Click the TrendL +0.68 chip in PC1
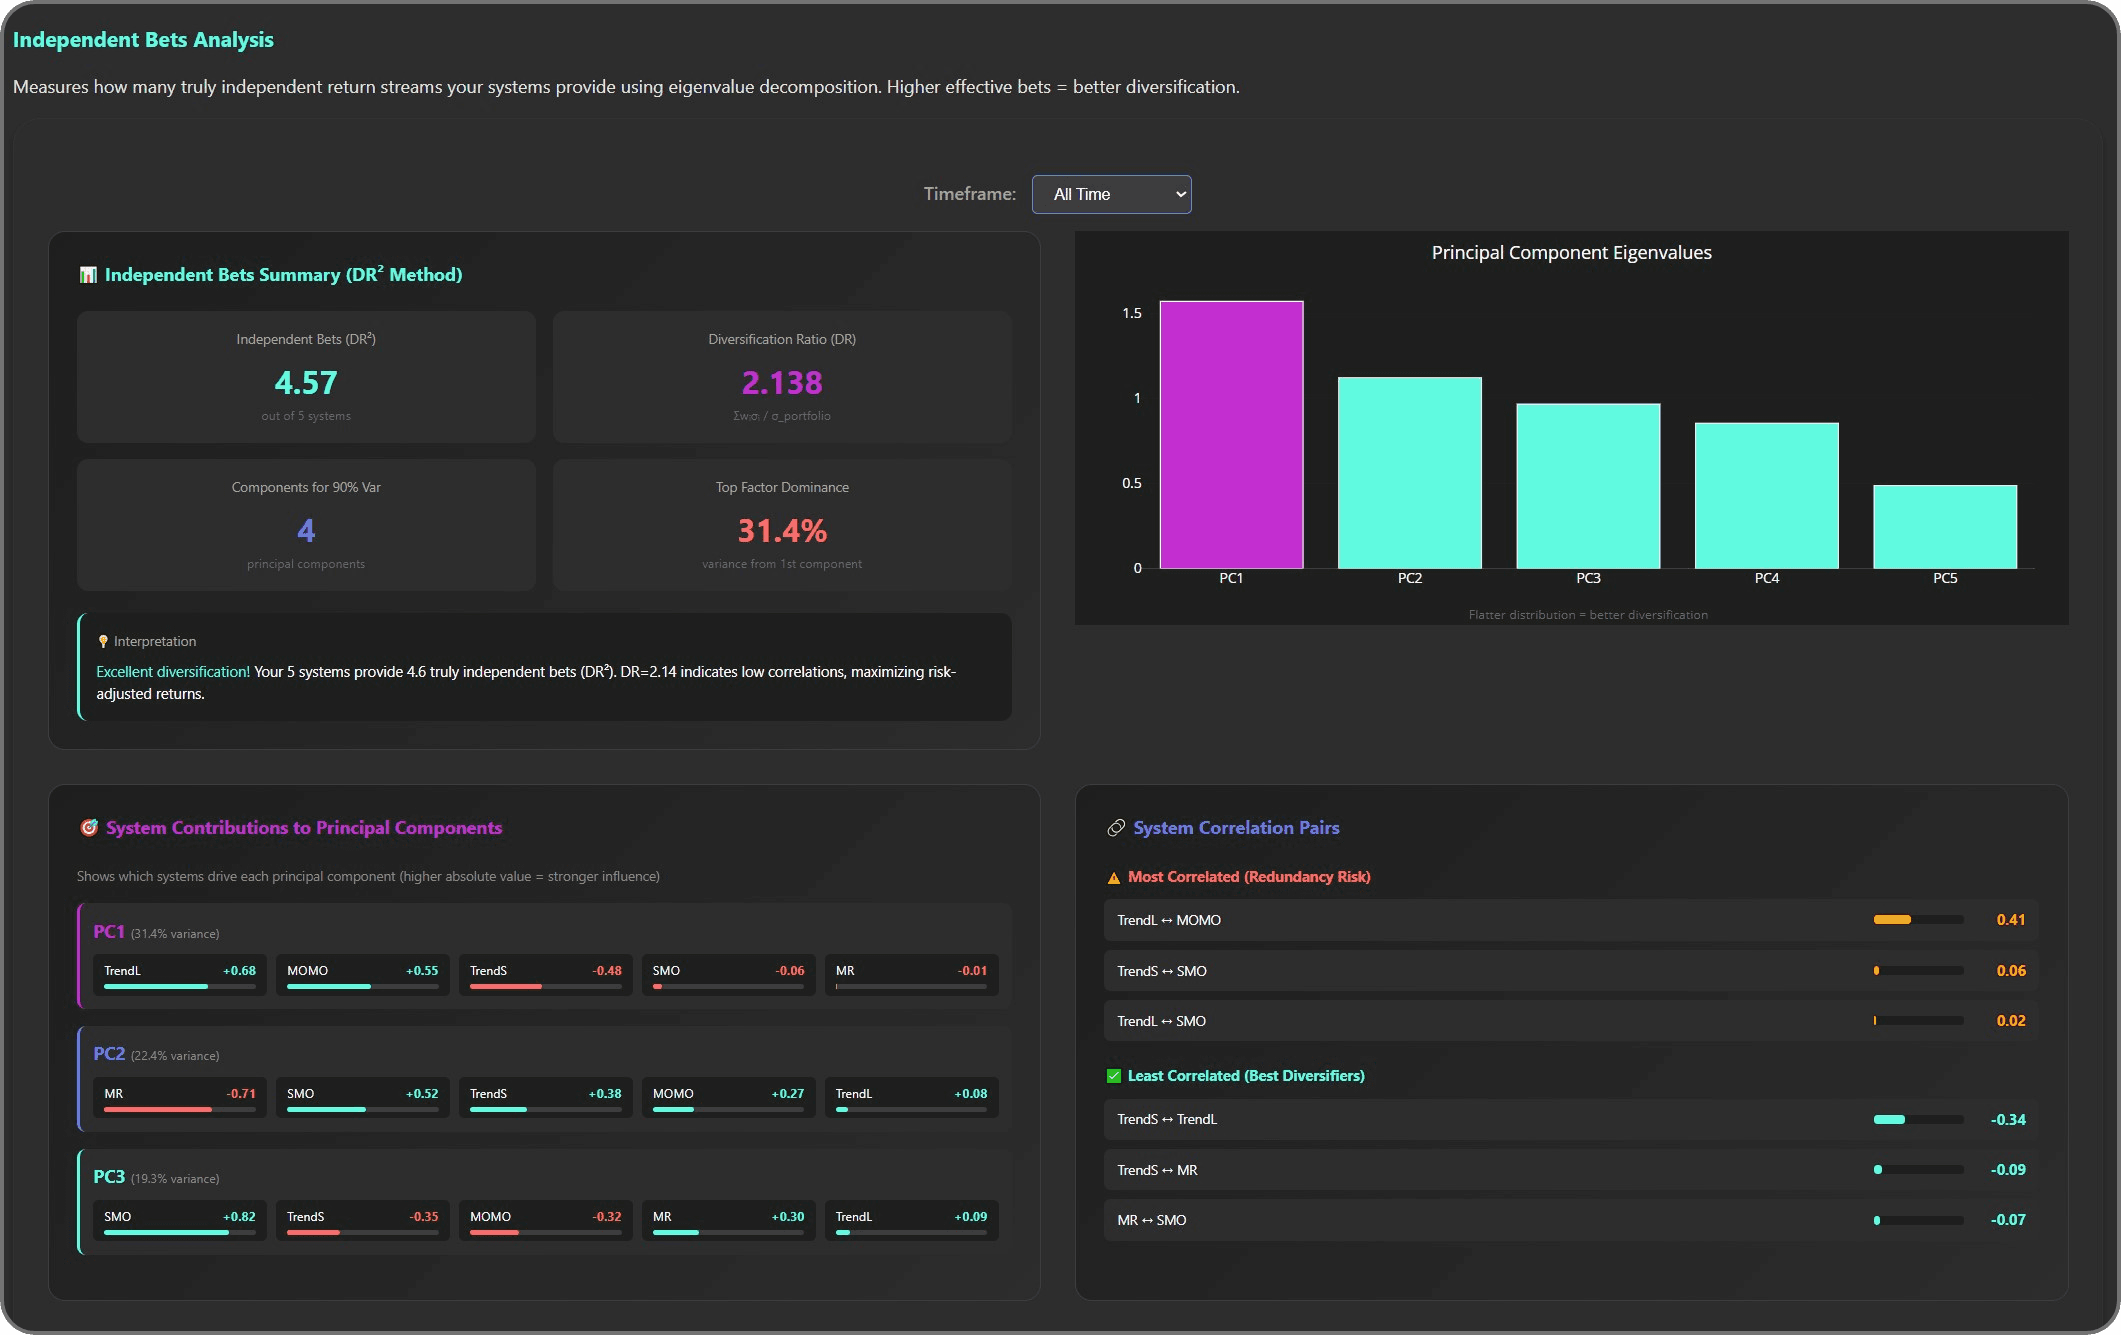This screenshot has width=2121, height=1335. tap(179, 974)
